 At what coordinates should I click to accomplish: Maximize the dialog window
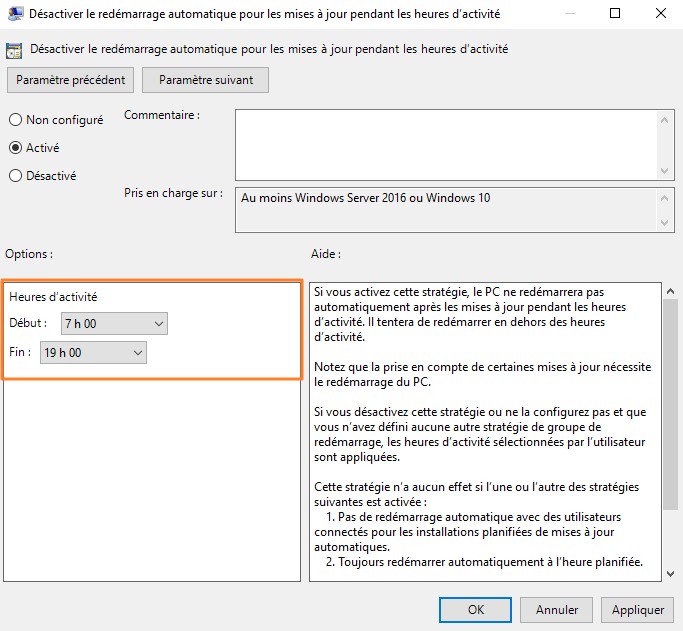point(615,13)
